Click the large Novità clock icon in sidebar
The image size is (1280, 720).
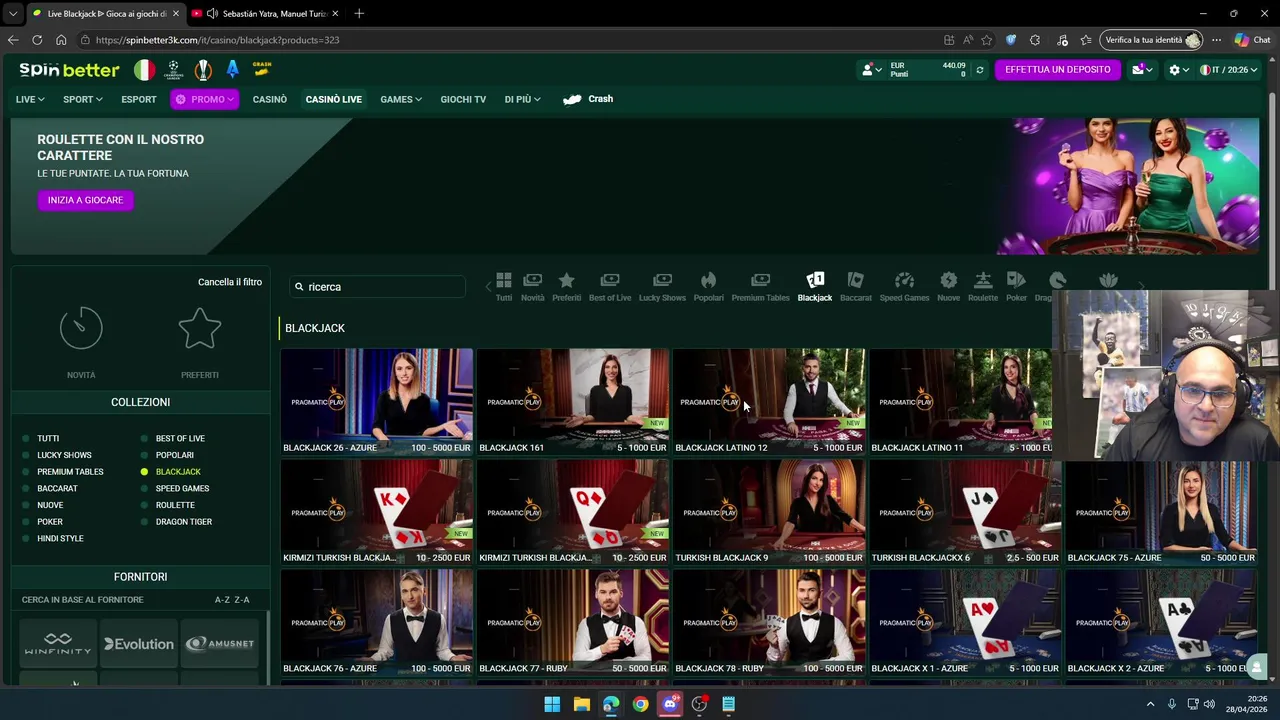click(81, 328)
